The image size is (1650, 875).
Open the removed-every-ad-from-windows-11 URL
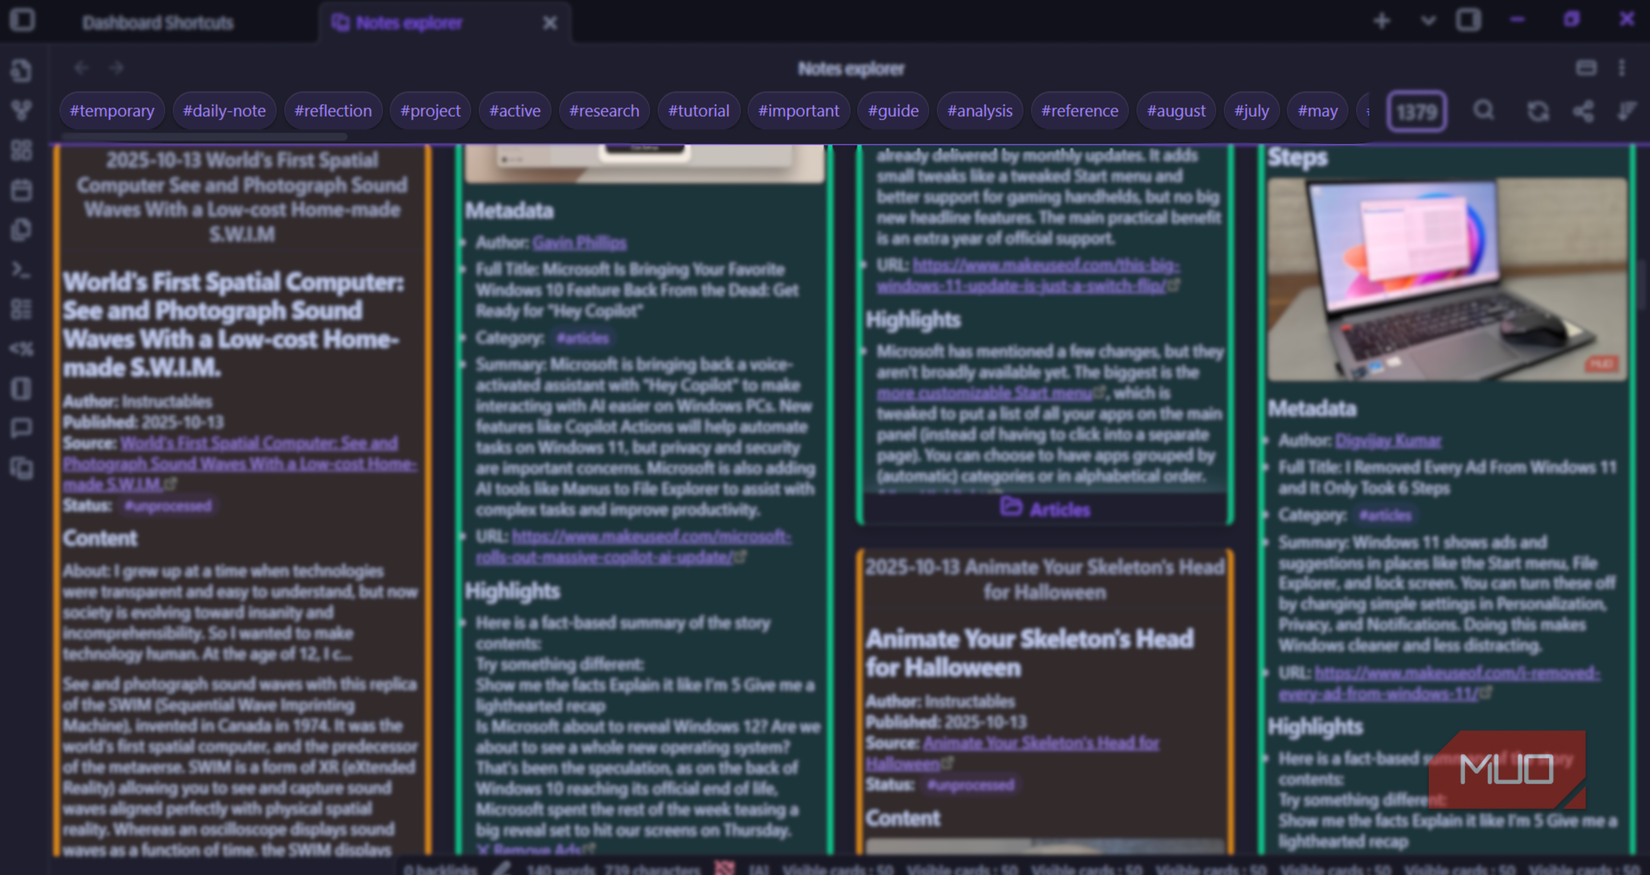click(x=1439, y=683)
